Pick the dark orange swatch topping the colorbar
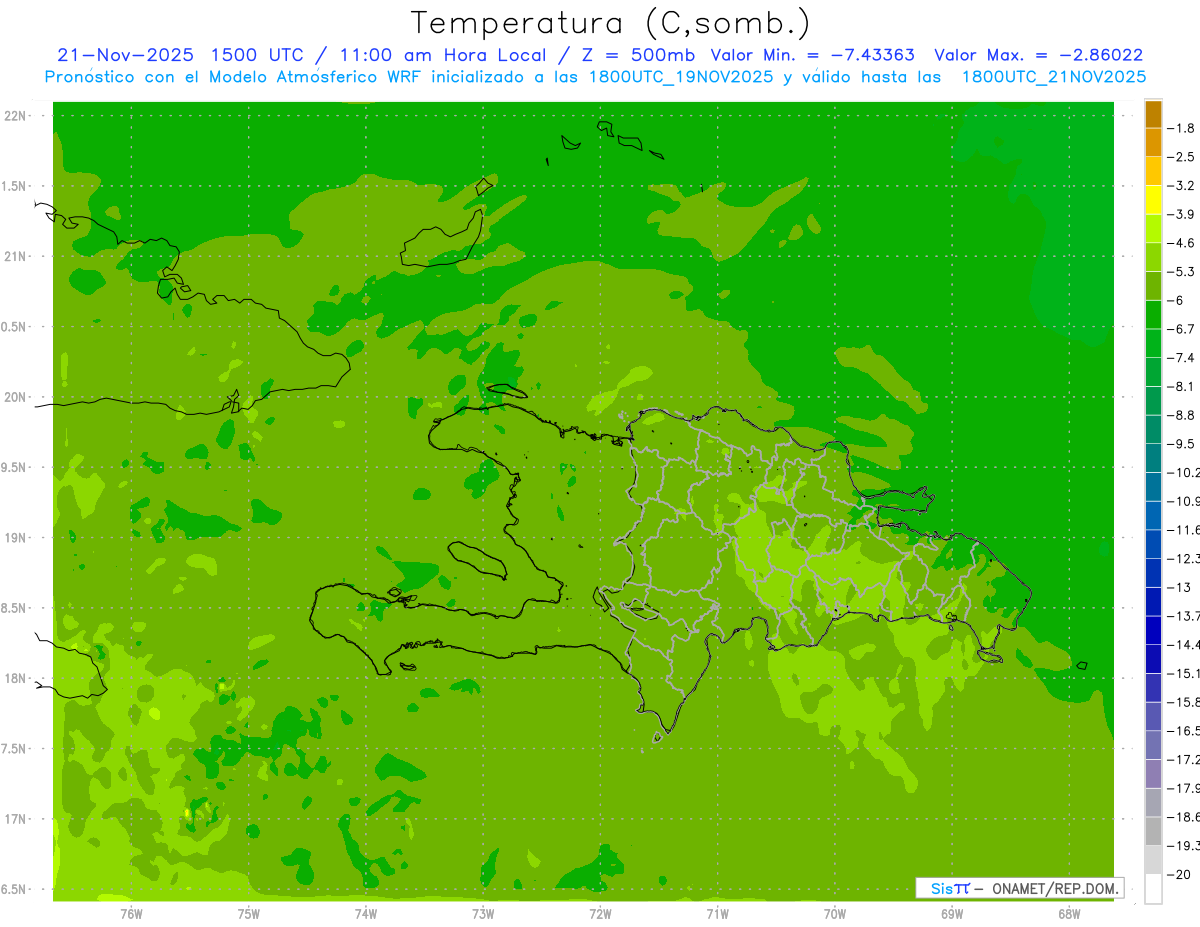1200x927 pixels. pos(1153,114)
